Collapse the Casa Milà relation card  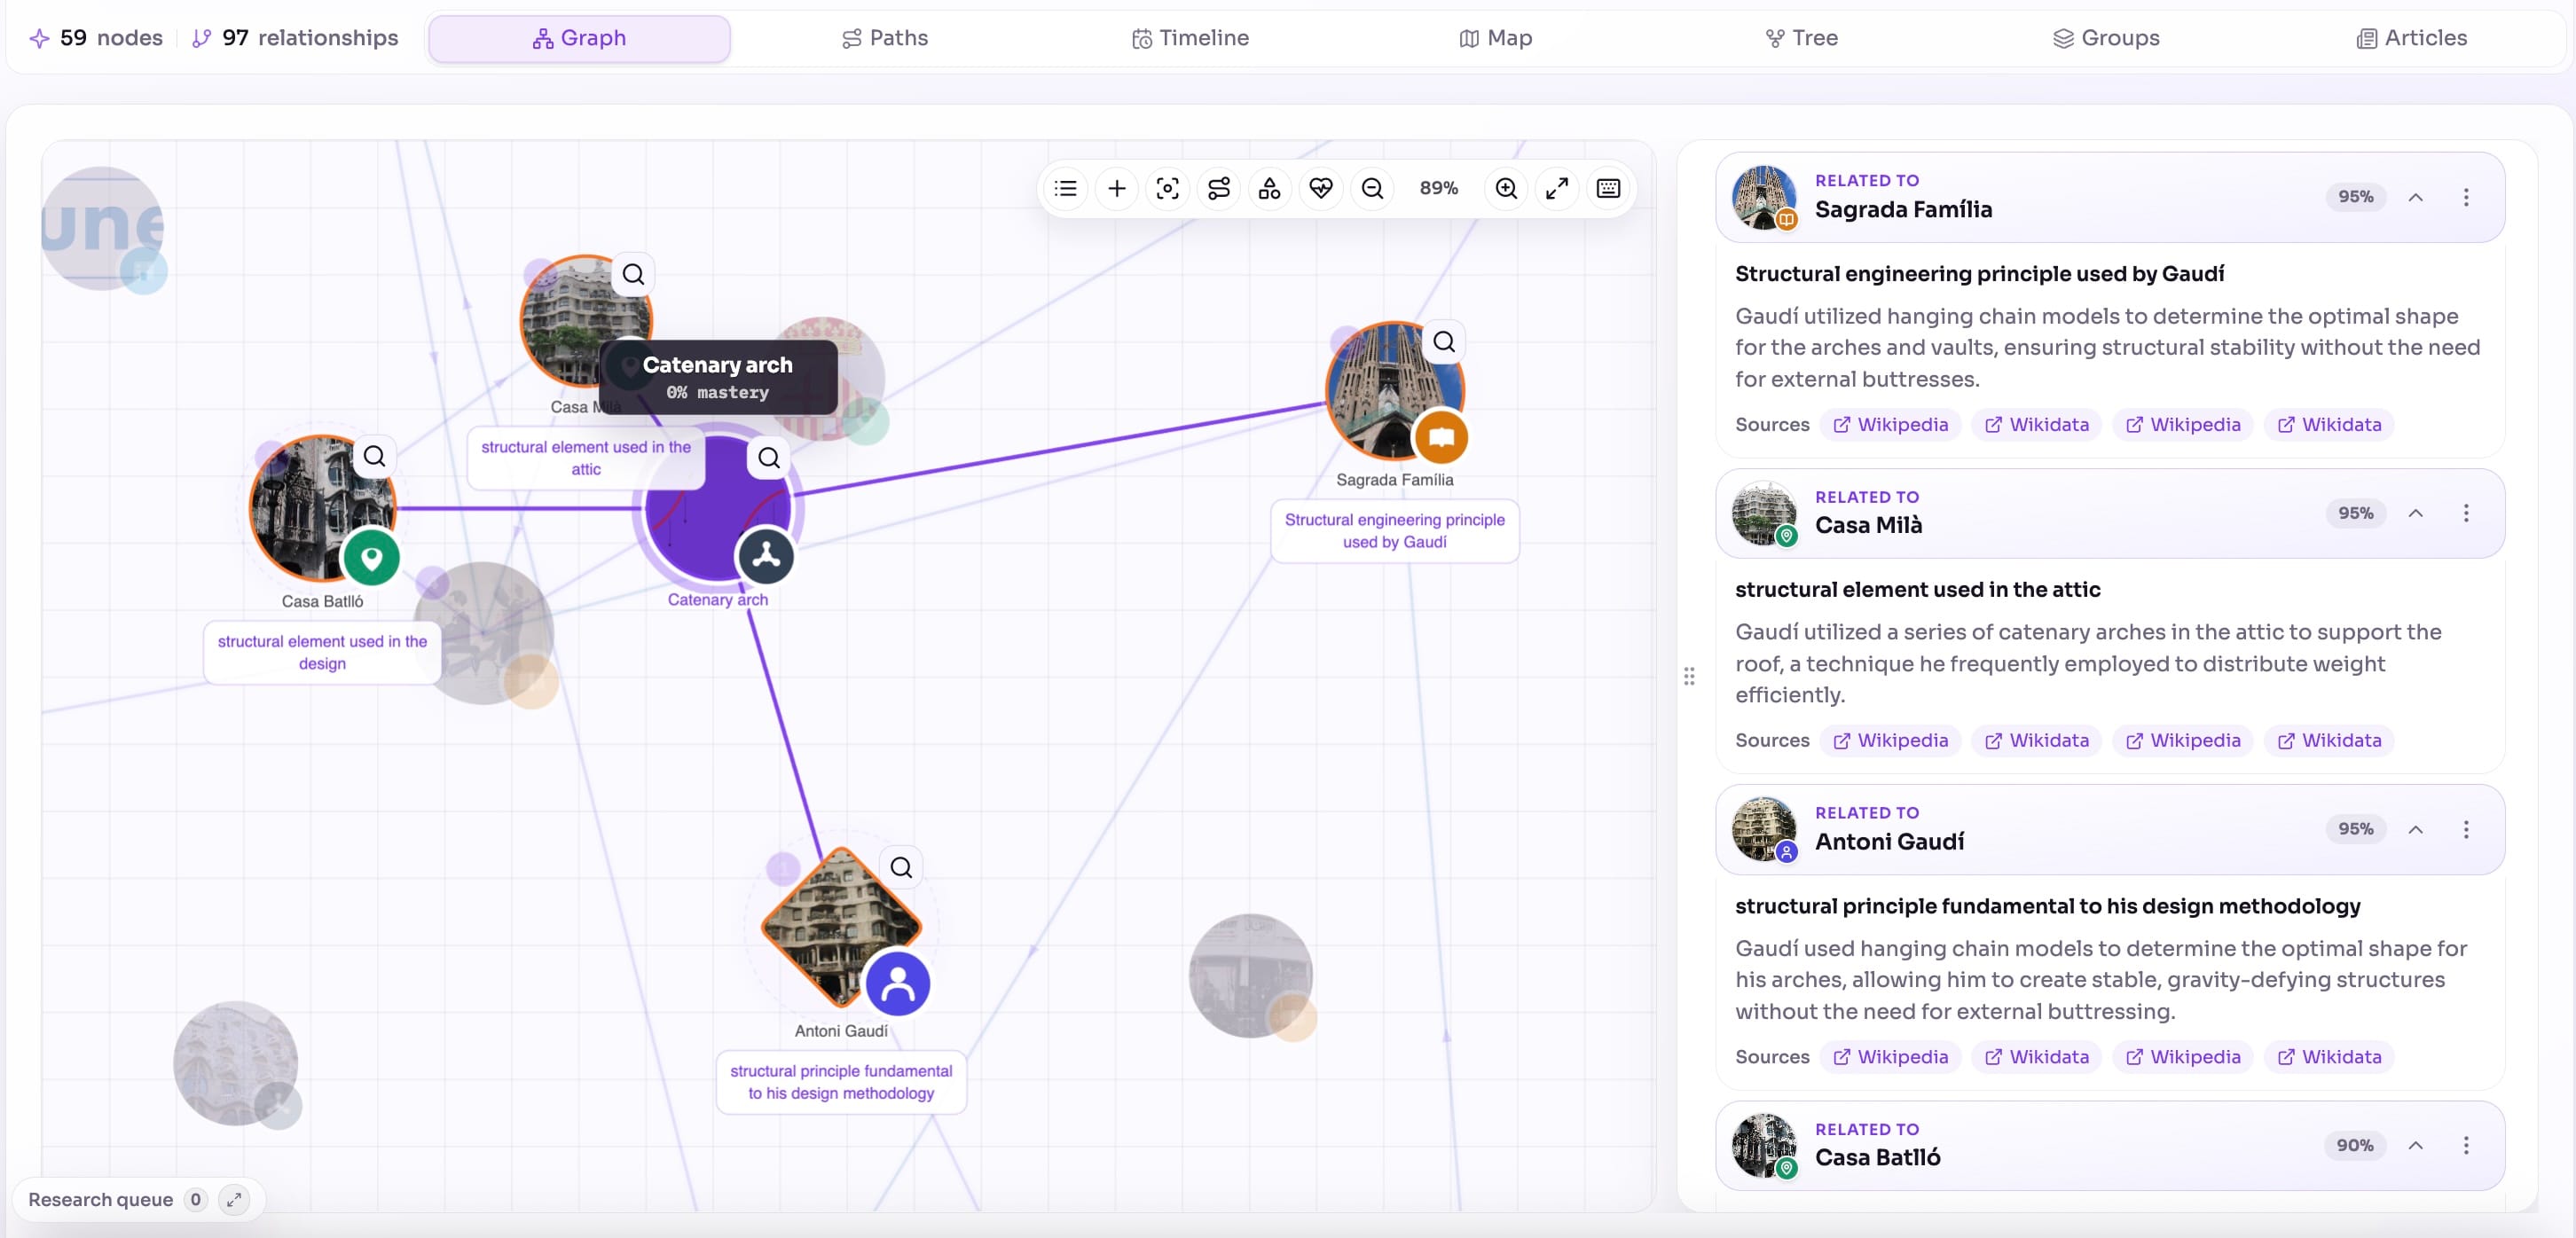(2416, 513)
